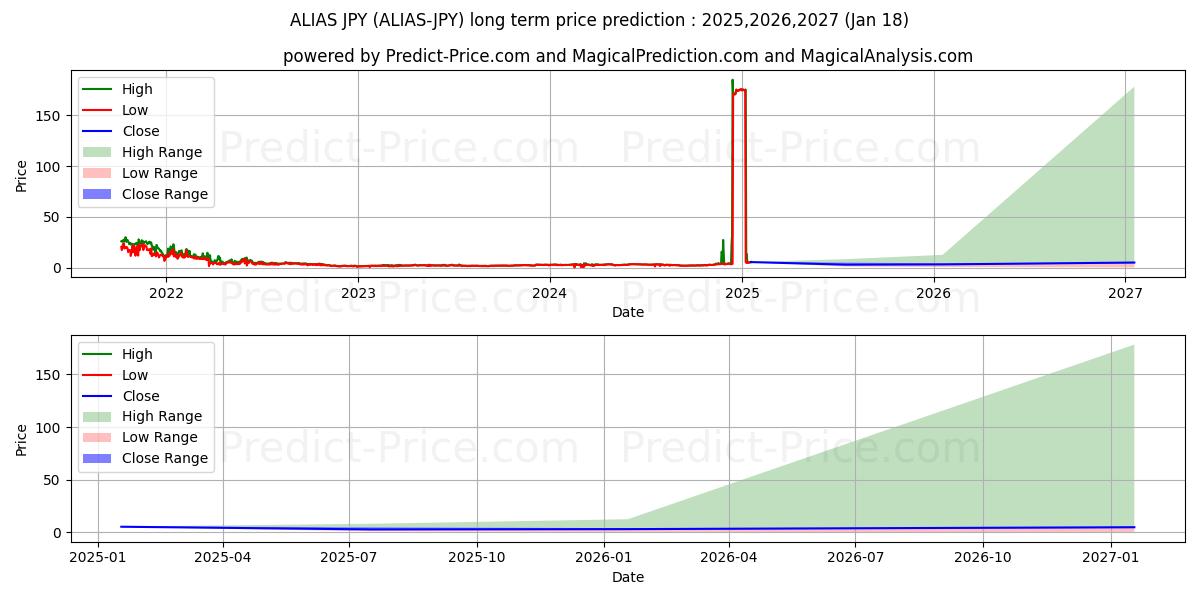The image size is (1200, 600).
Task: Click the green High Range swatch in bottom legend
Action: coord(98,416)
